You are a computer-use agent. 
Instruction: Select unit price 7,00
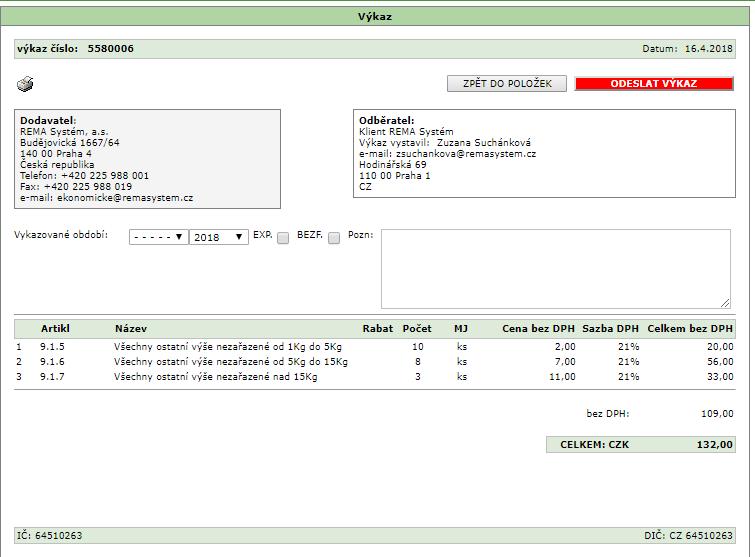coord(565,362)
